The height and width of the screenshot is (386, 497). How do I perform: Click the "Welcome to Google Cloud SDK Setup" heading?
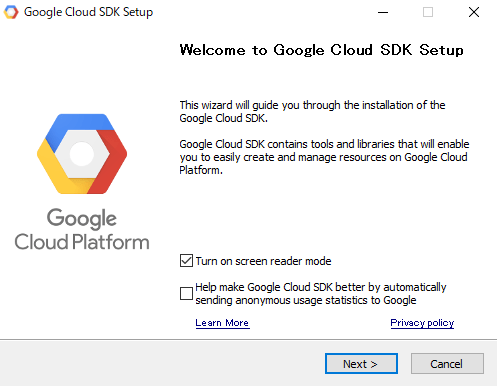point(322,50)
